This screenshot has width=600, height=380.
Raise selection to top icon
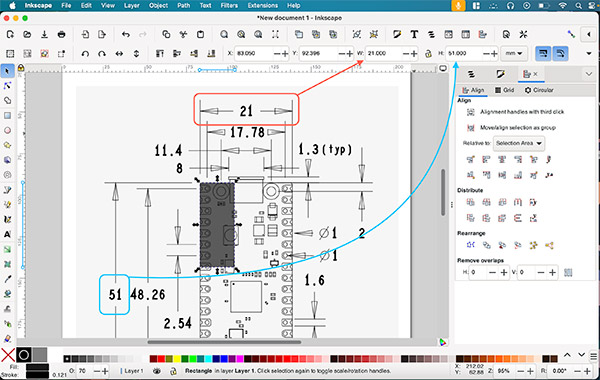click(160, 54)
